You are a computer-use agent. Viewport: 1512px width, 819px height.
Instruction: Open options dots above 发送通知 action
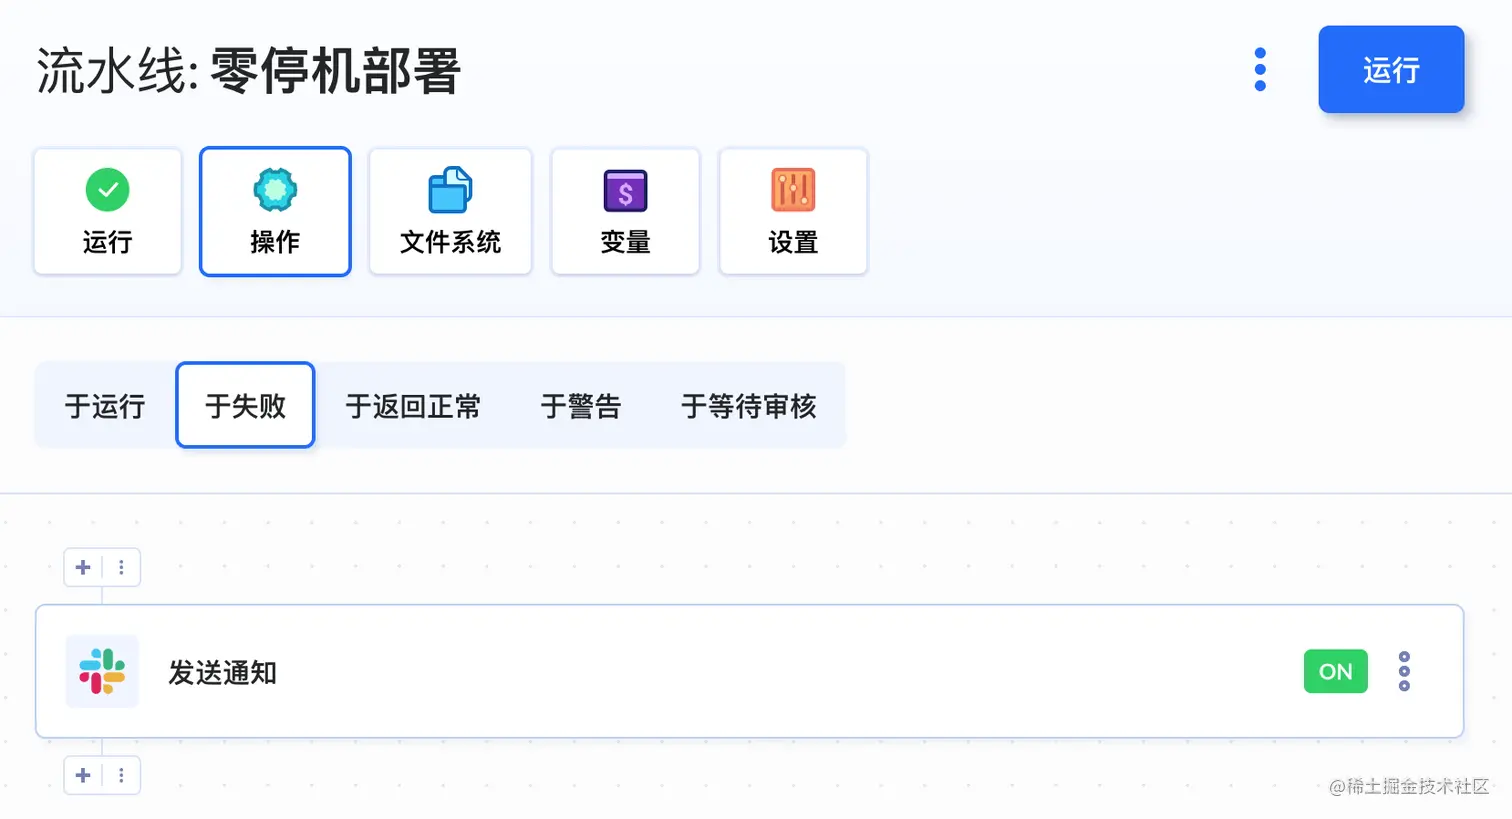[x=121, y=567]
